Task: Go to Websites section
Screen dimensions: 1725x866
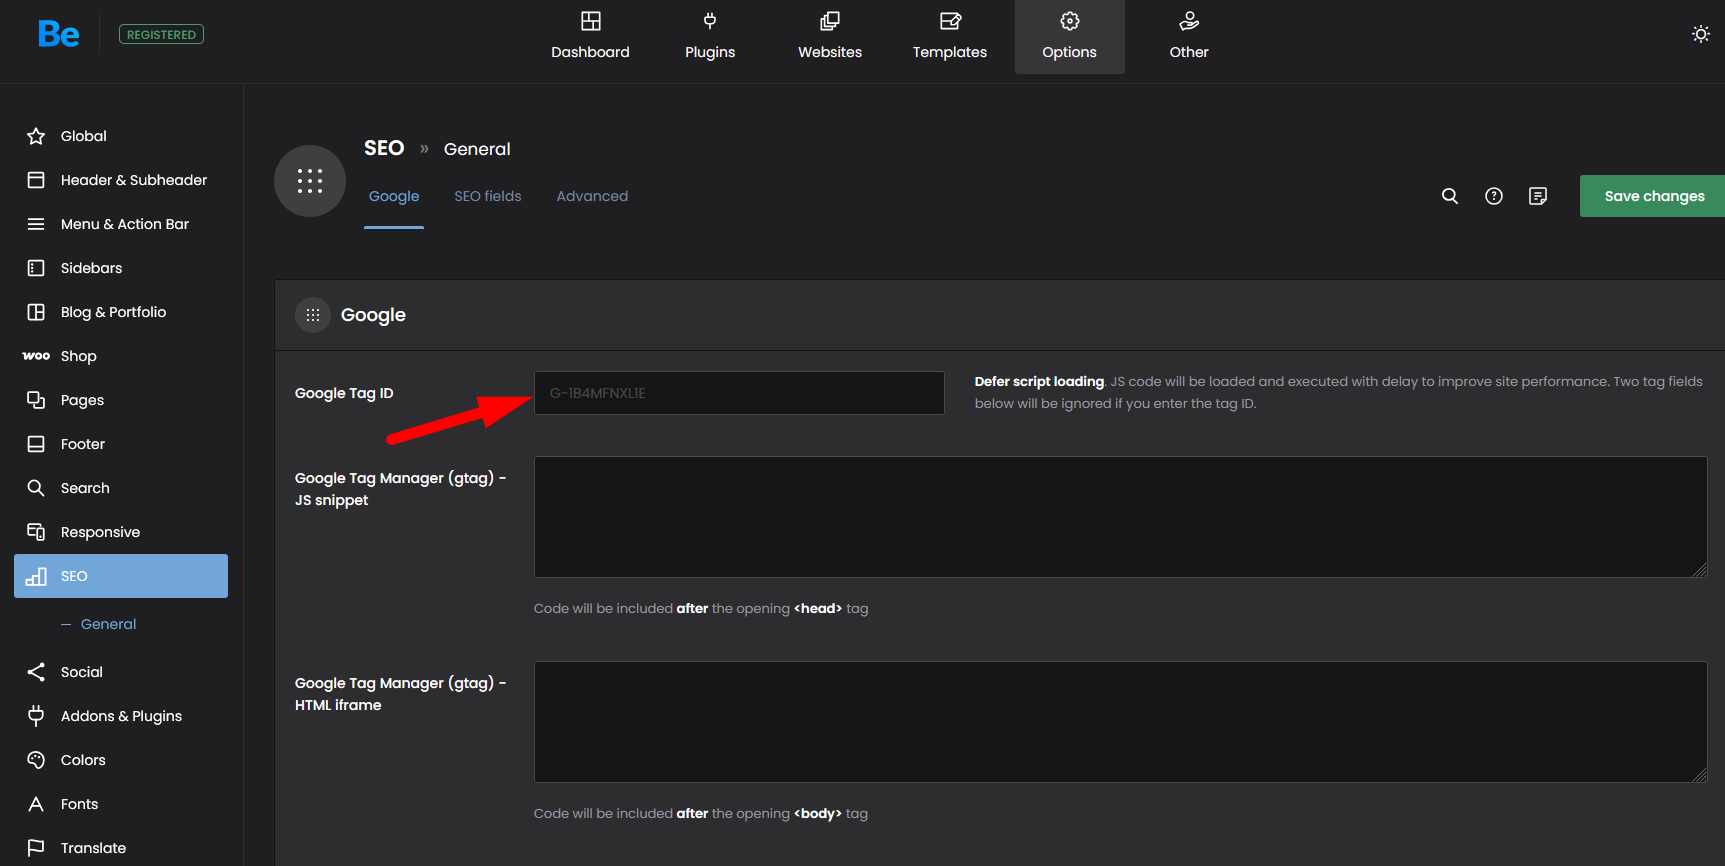Action: point(829,36)
